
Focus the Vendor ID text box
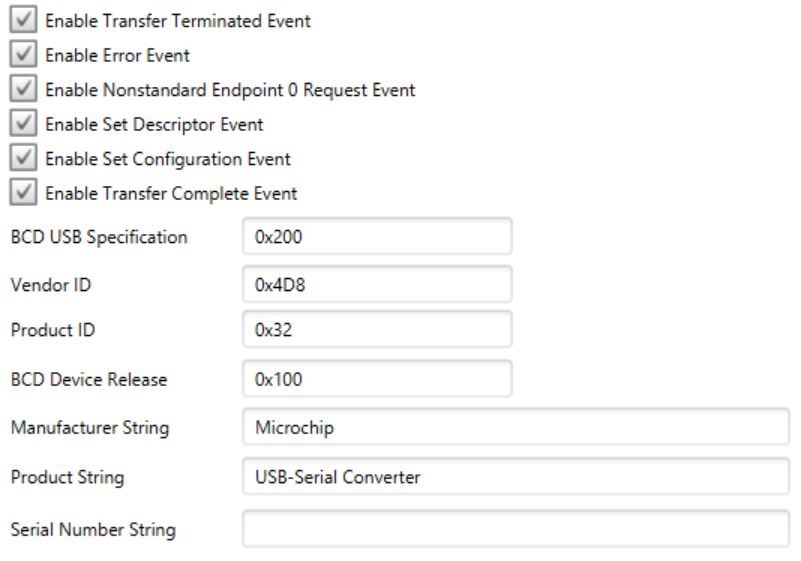point(377,283)
